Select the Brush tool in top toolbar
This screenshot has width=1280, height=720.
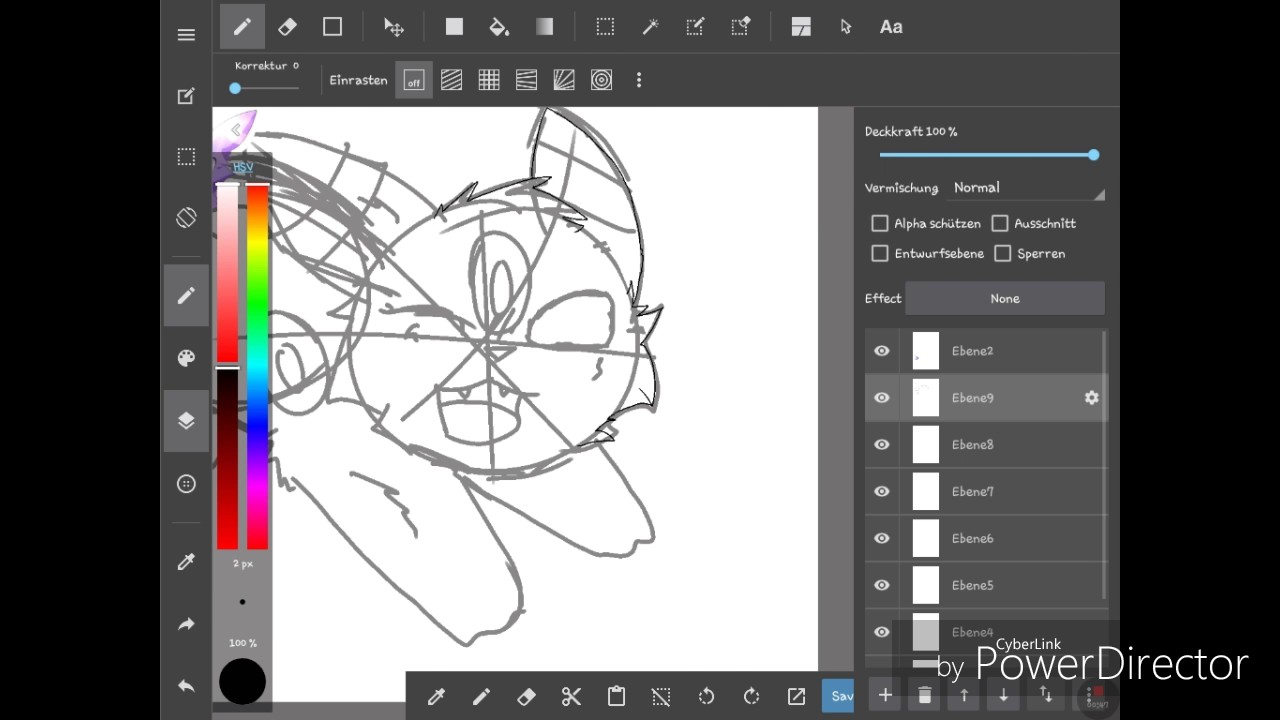pos(242,27)
